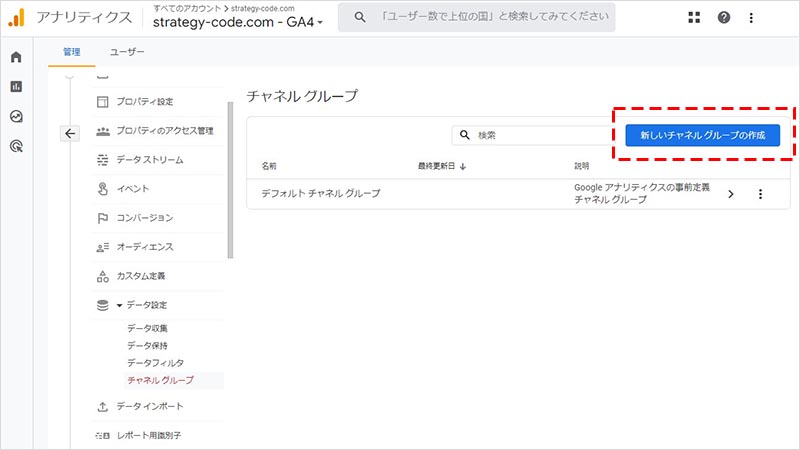
Task: Open Explore icon in left rail
Action: point(15,116)
